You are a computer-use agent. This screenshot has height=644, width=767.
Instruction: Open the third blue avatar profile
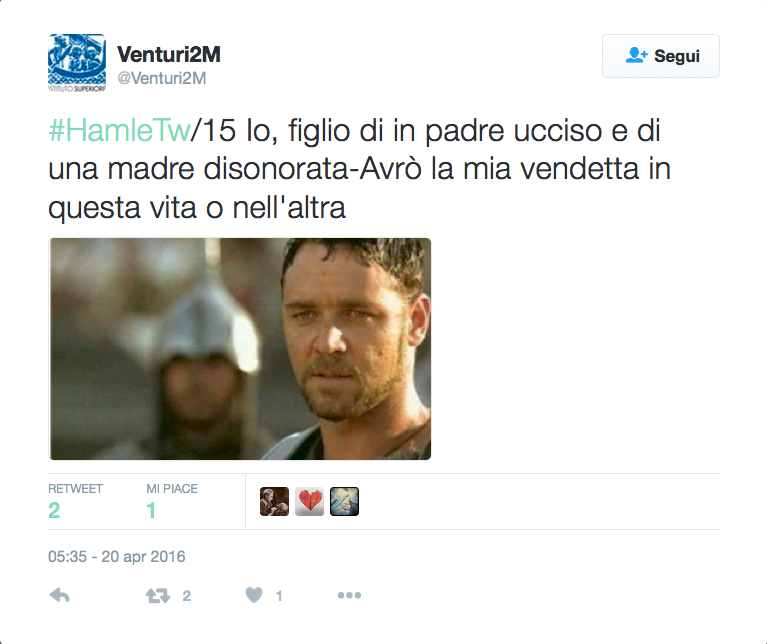click(344, 501)
